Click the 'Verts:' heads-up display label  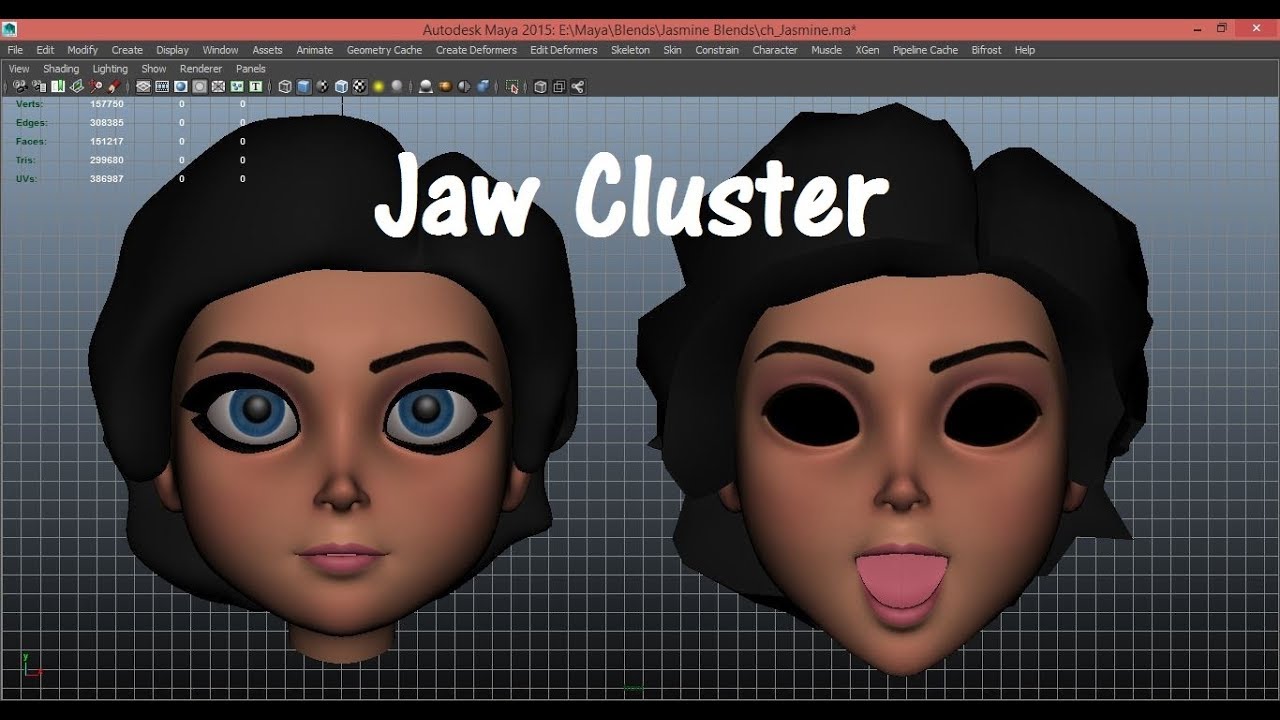(29, 104)
